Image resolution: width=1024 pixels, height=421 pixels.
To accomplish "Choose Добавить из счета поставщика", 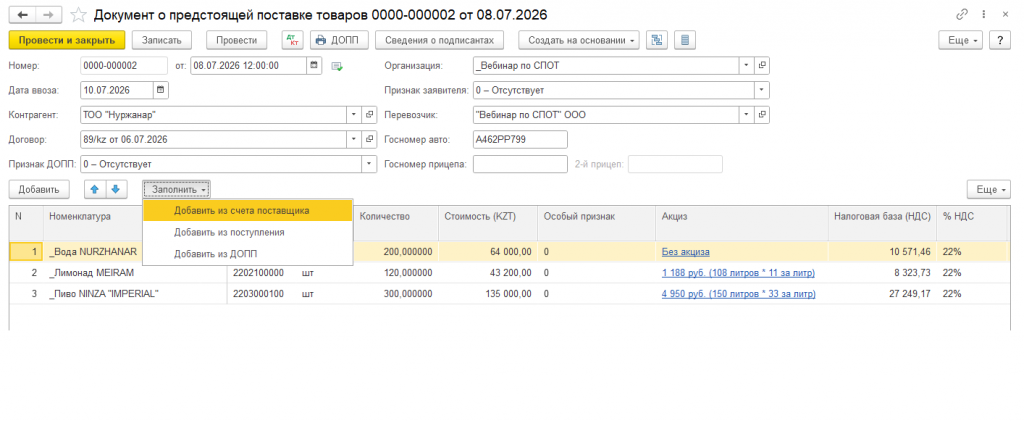I will click(x=248, y=211).
